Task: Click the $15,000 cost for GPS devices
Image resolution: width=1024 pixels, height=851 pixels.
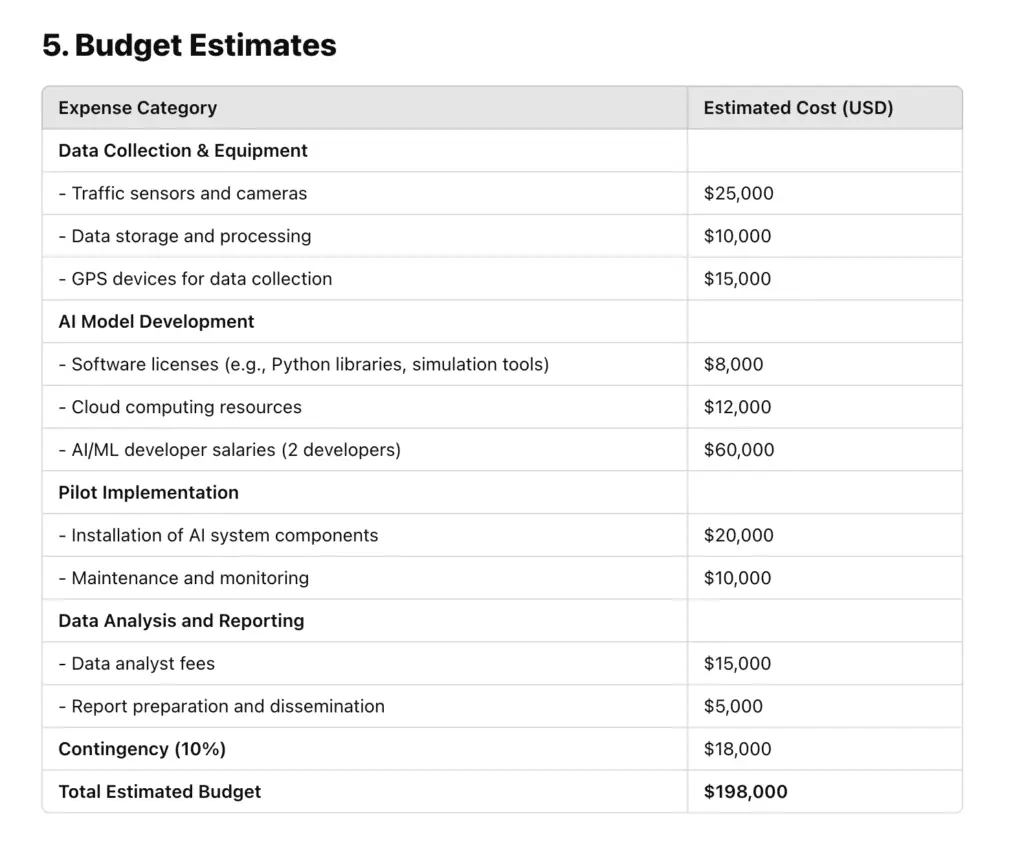Action: click(x=737, y=279)
